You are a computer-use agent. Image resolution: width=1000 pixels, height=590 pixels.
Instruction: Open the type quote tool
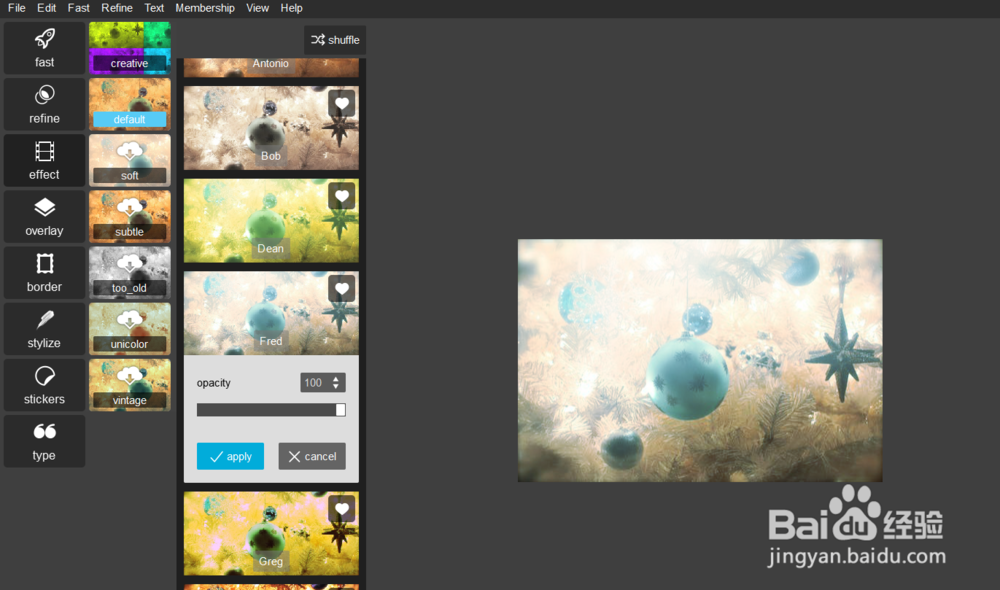pos(44,441)
